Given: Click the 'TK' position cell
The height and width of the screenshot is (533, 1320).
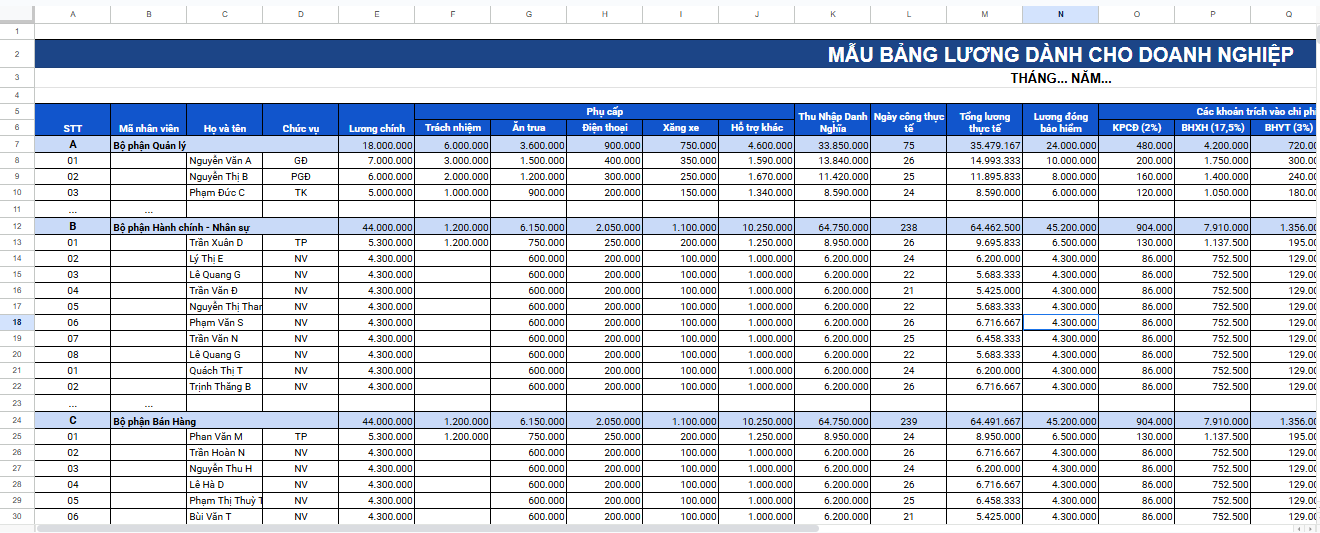Looking at the screenshot, I should pos(300,193).
